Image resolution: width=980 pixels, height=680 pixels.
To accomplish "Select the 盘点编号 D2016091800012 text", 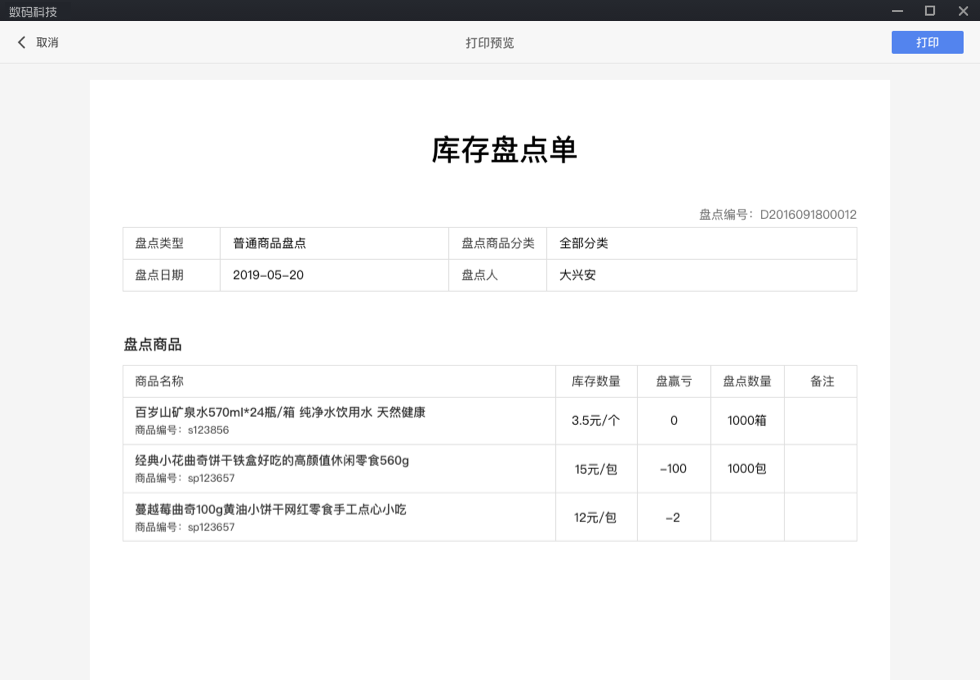I will [777, 214].
